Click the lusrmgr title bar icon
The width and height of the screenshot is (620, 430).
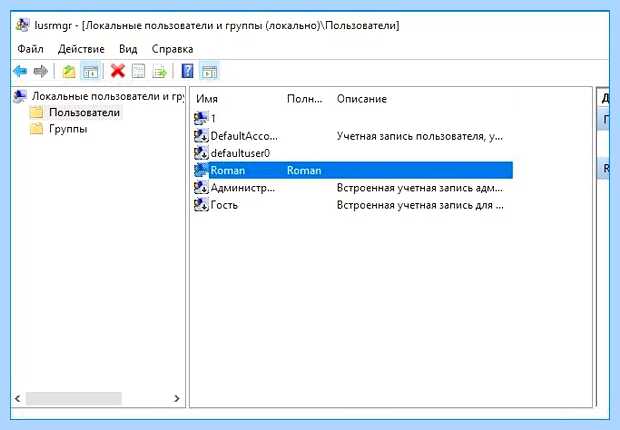[22, 25]
